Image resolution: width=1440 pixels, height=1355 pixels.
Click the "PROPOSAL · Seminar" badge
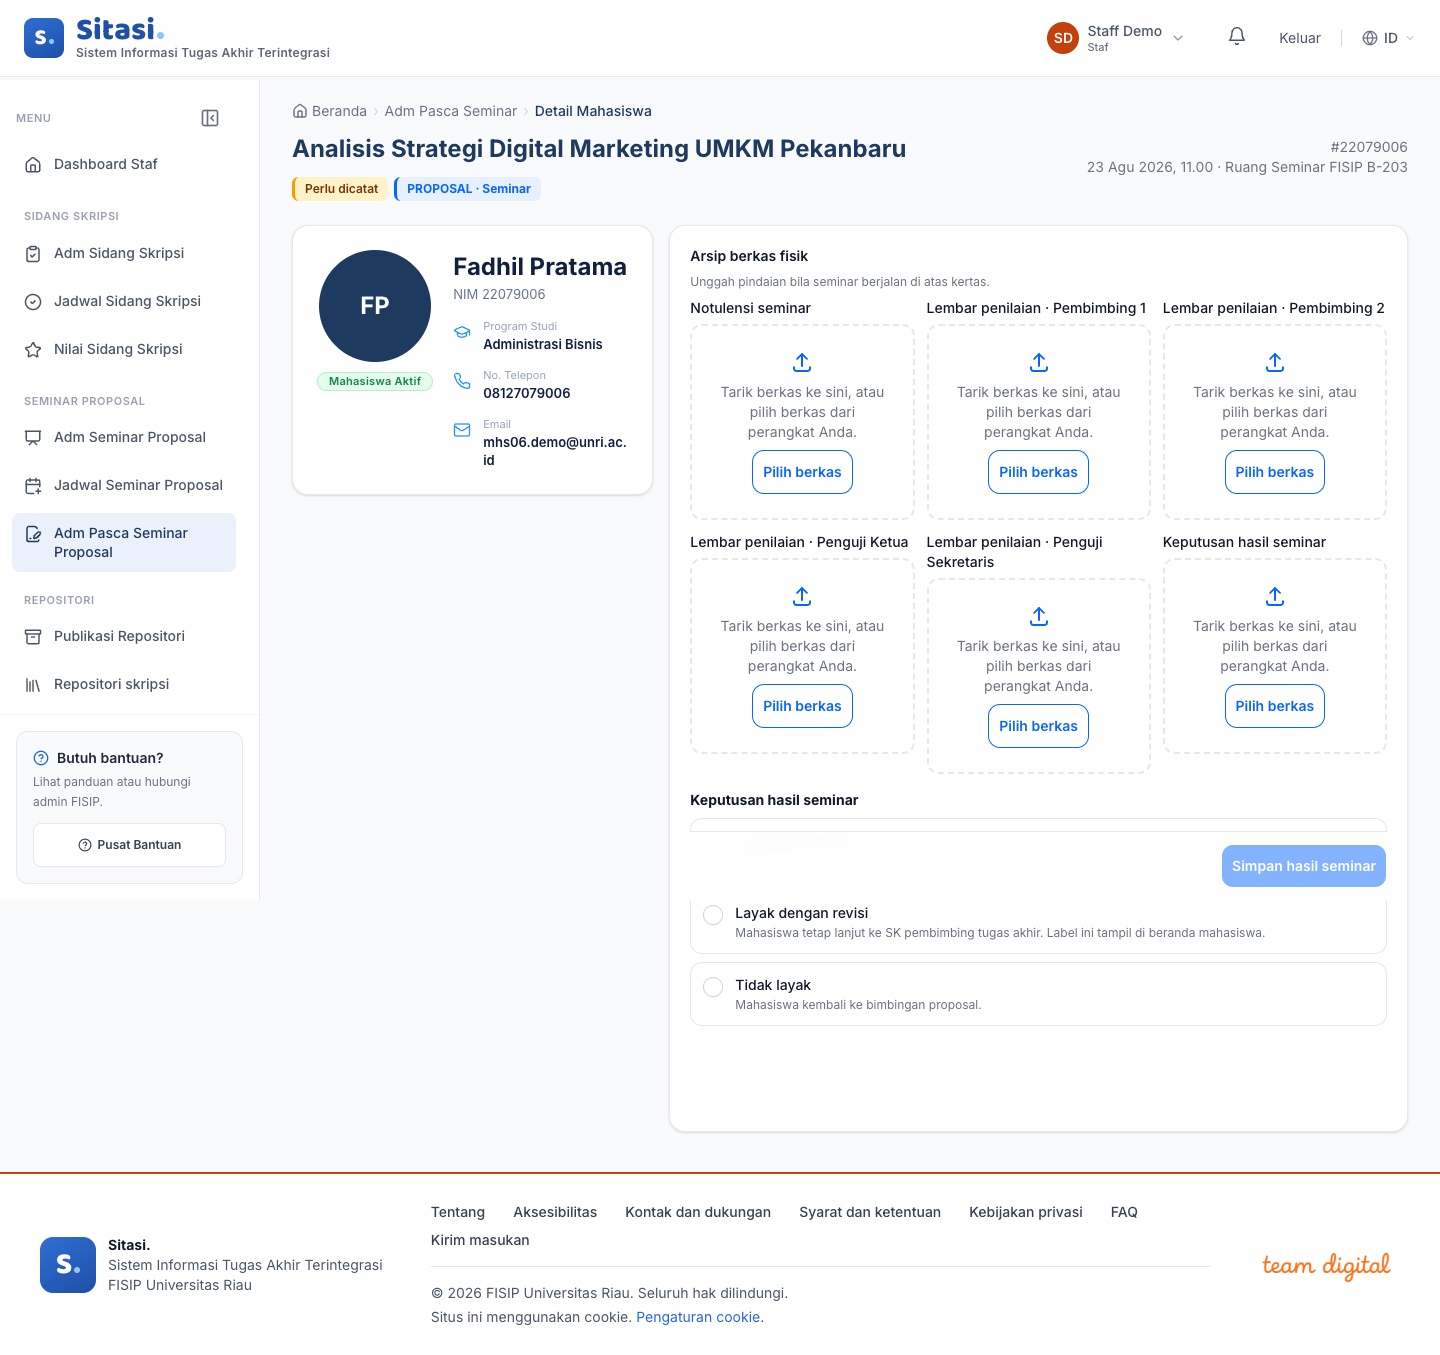pos(468,189)
